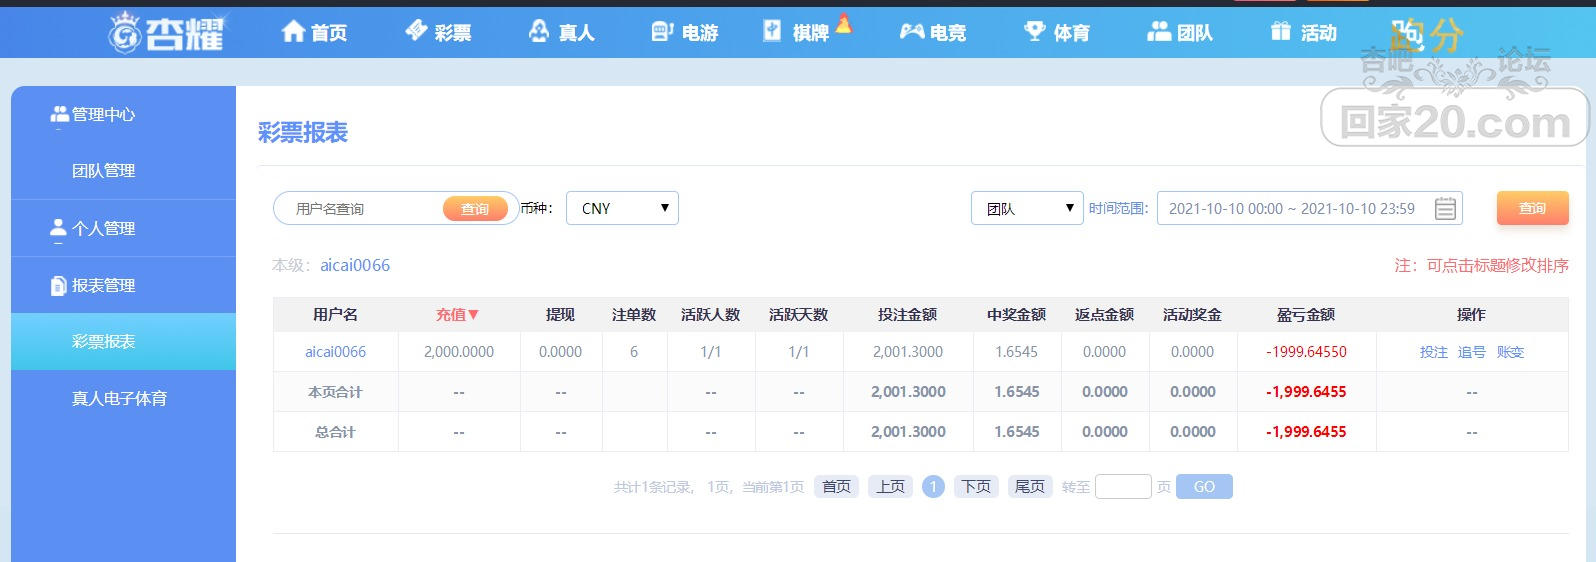Sort by the 注单数 column header
The image size is (1596, 562).
pyautogui.click(x=634, y=314)
